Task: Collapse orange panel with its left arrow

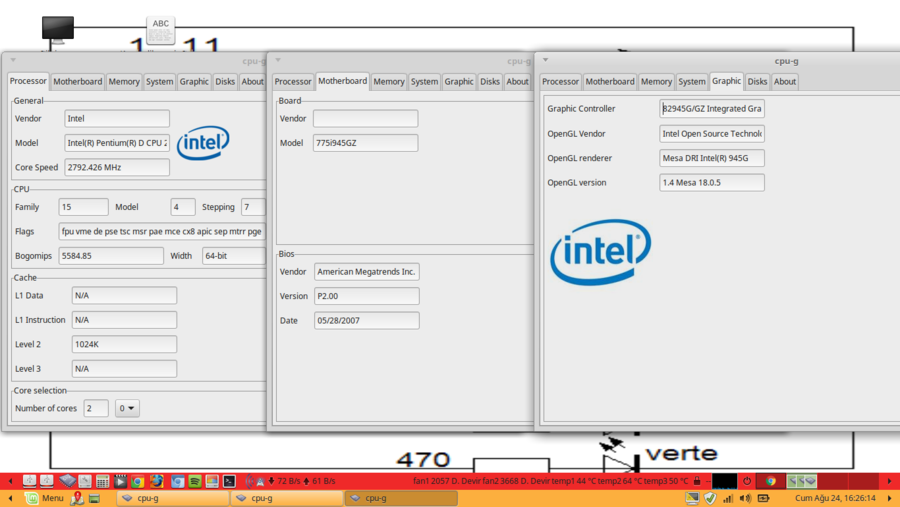Action: (x=10, y=498)
